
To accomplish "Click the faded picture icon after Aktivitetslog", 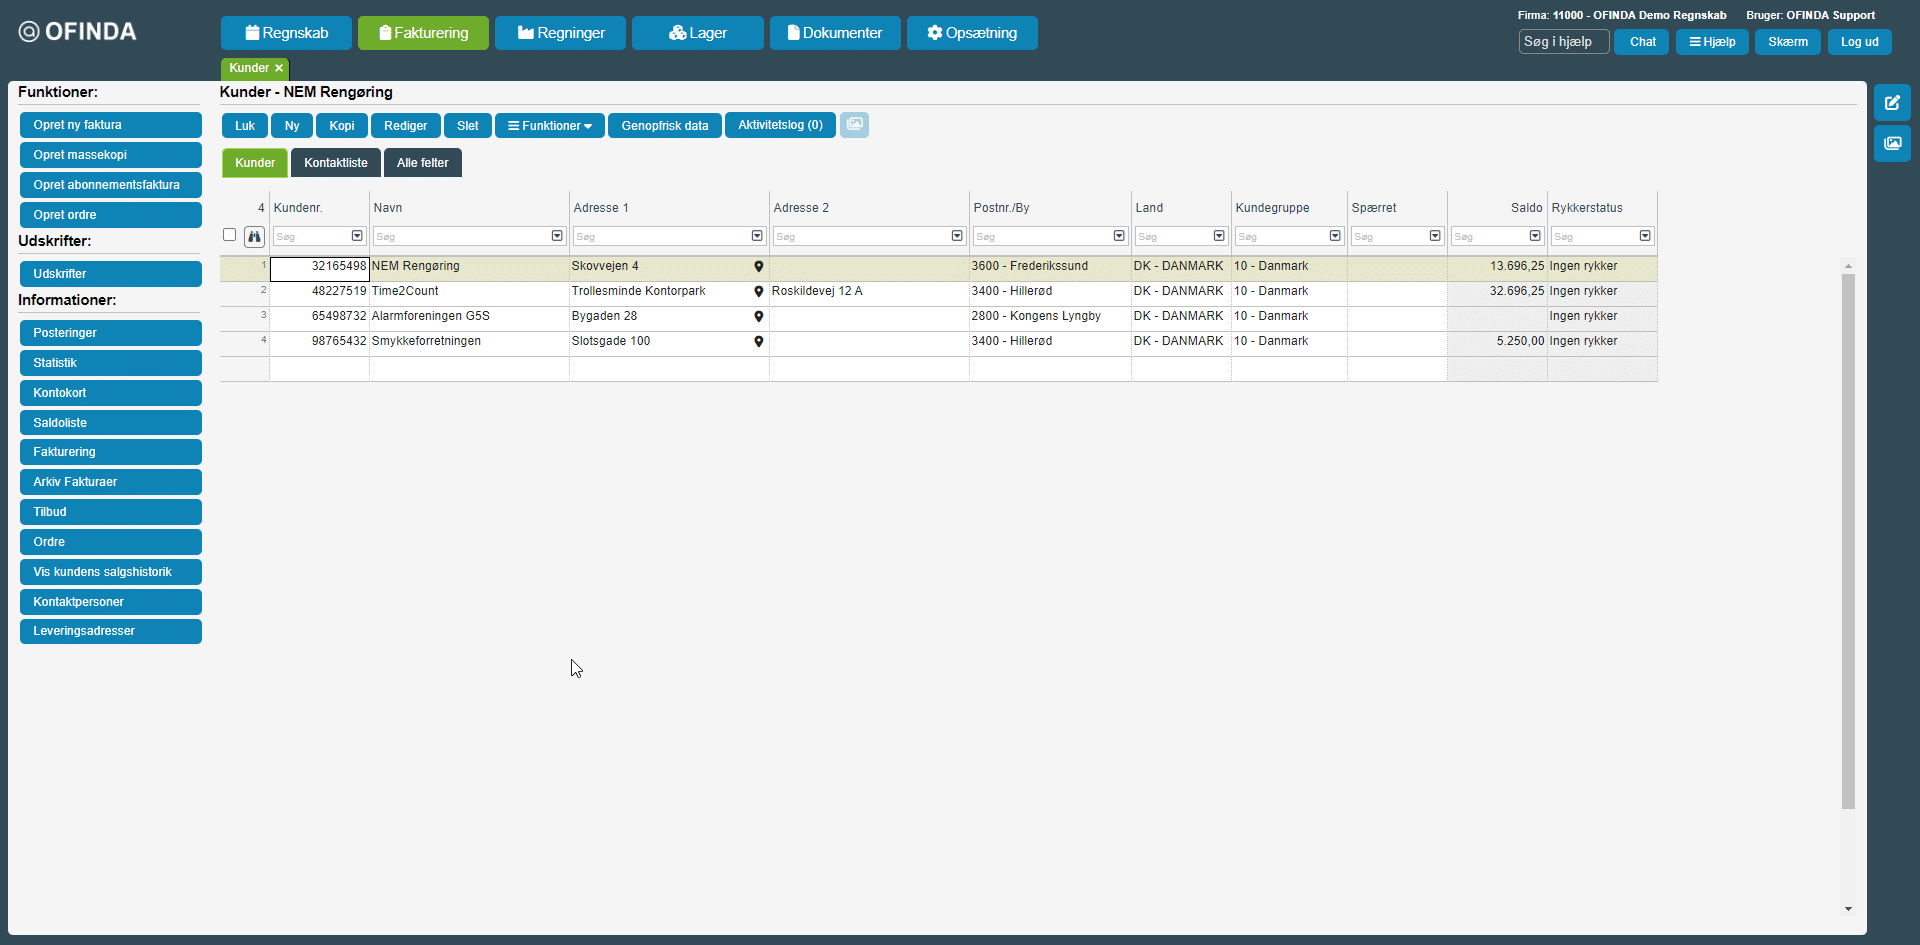I will pyautogui.click(x=854, y=125).
